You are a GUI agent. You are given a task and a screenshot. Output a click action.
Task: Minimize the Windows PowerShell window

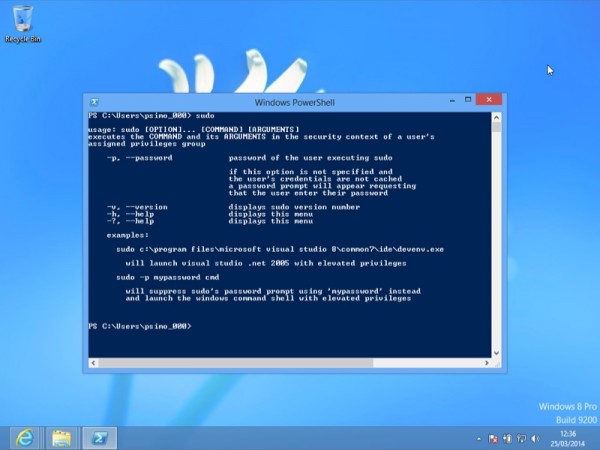coord(452,100)
